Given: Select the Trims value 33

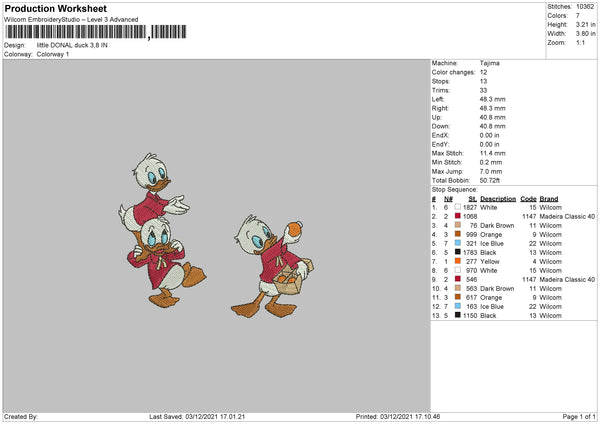Looking at the screenshot, I should pos(483,90).
